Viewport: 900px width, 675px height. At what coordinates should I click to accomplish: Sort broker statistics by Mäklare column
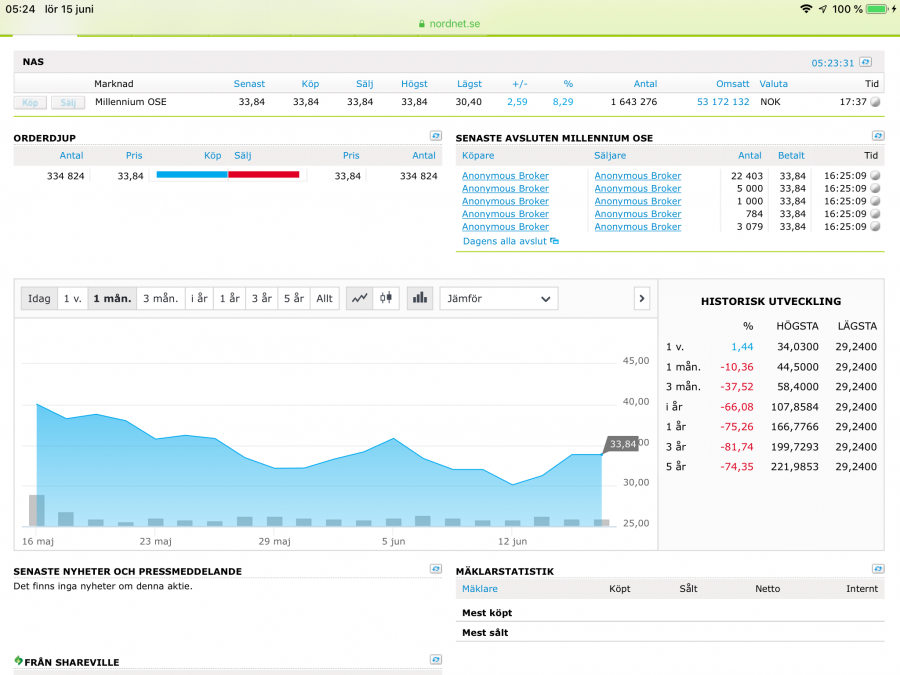[x=479, y=589]
